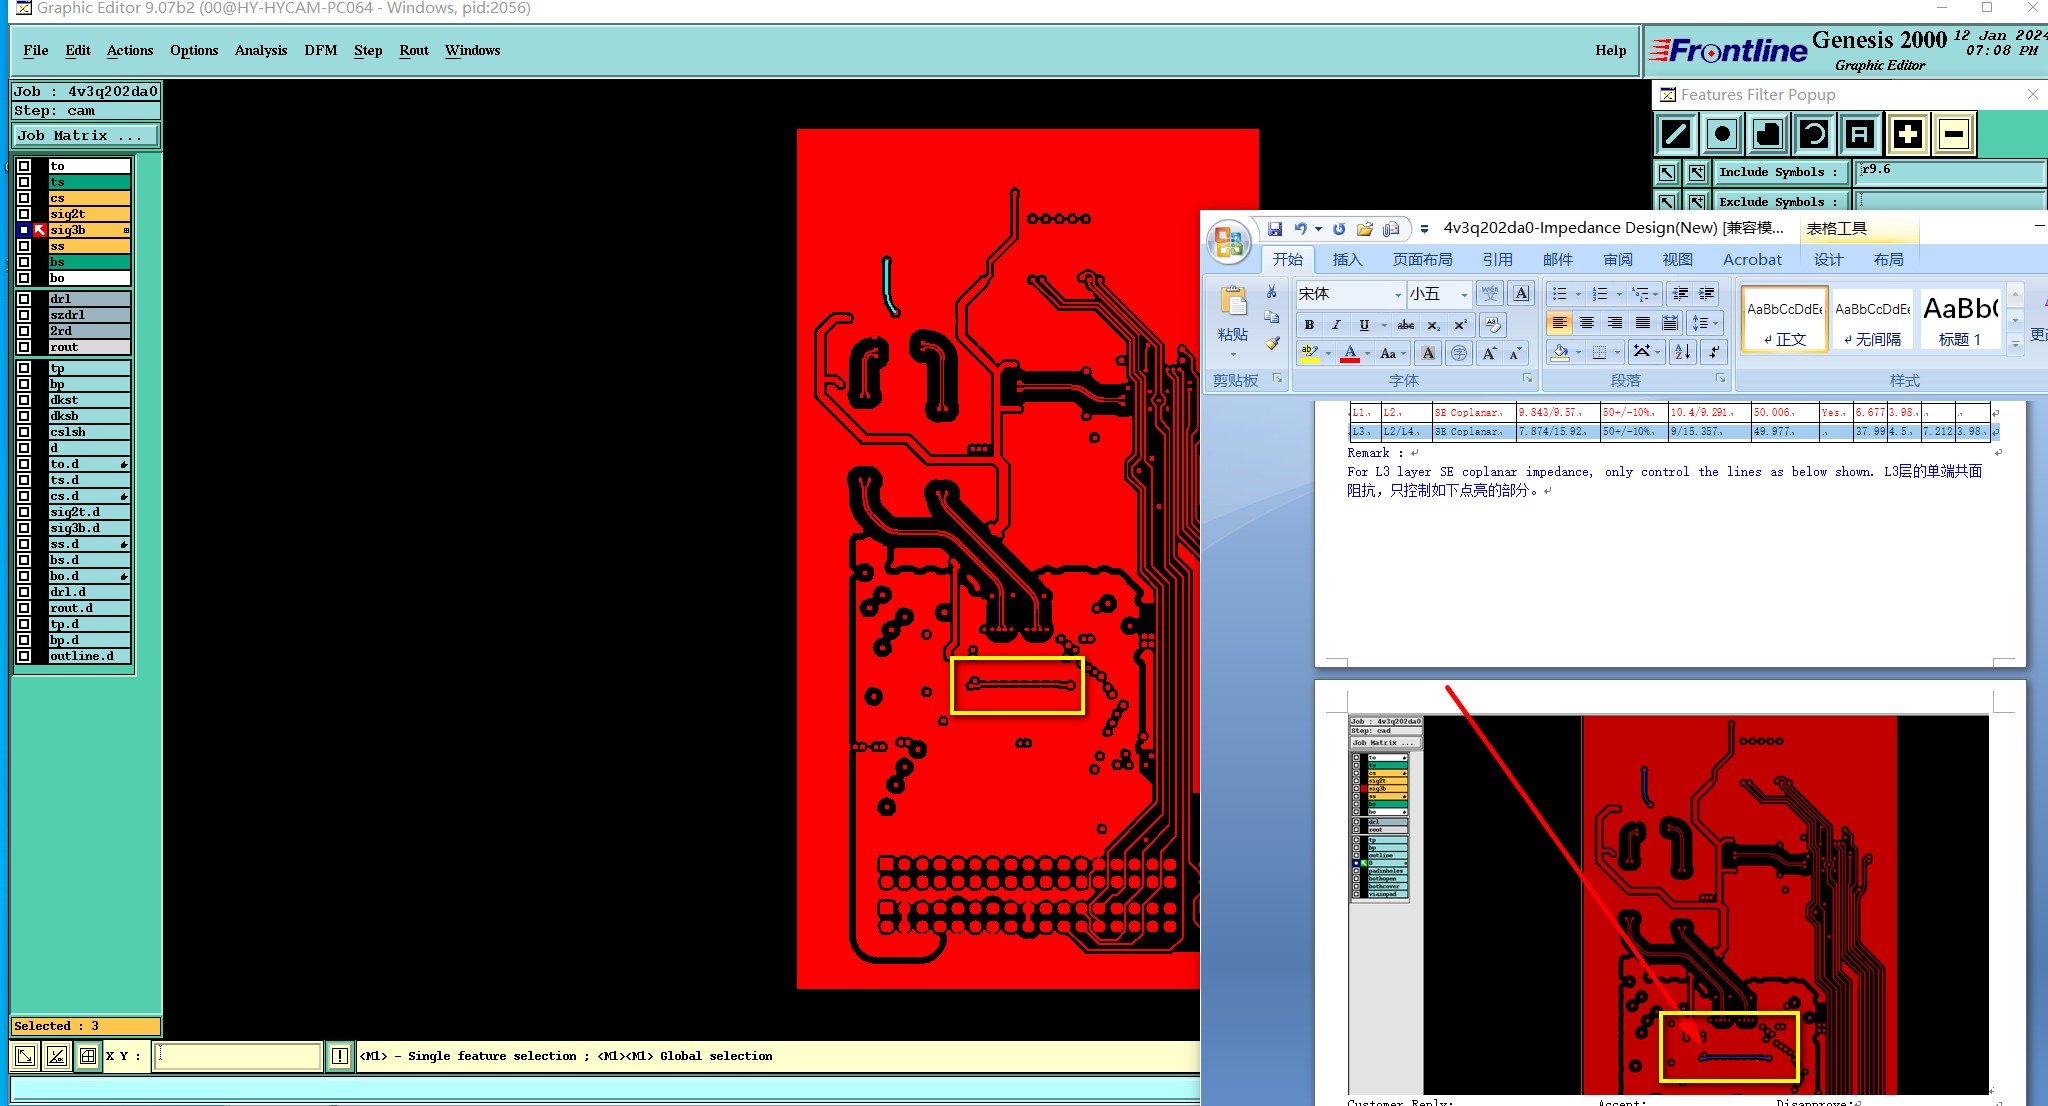This screenshot has width=2048, height=1106.
Task: Toggle the text feature filter icon
Action: 1860,134
